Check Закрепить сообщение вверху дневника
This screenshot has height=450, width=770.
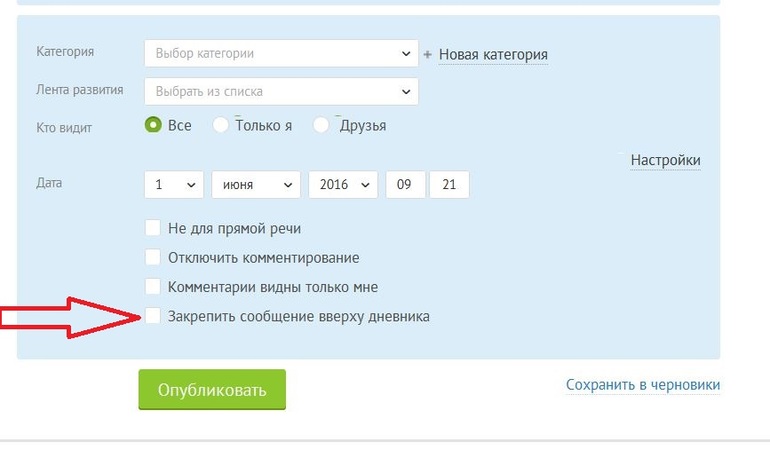pos(153,316)
